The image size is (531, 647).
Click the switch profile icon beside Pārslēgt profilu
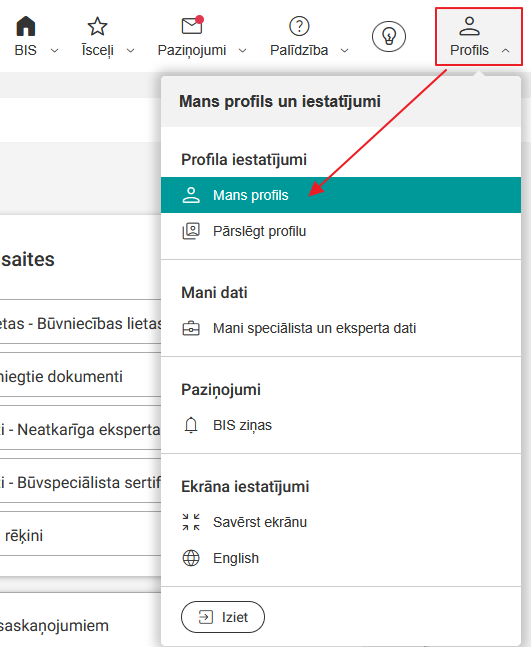(191, 231)
